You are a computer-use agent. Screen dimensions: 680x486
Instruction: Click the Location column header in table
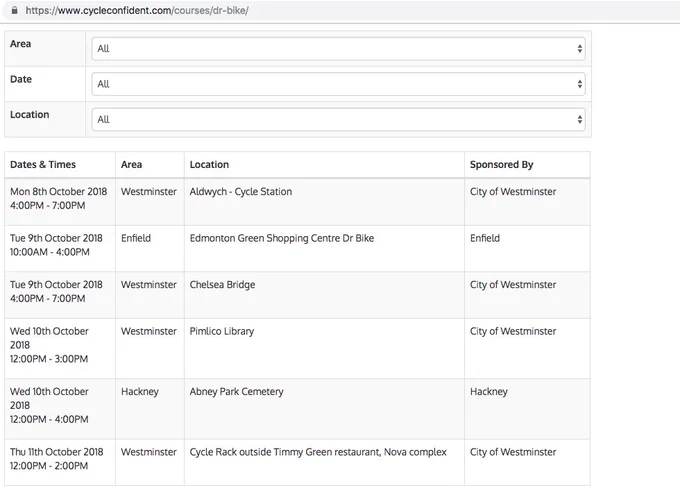209,165
